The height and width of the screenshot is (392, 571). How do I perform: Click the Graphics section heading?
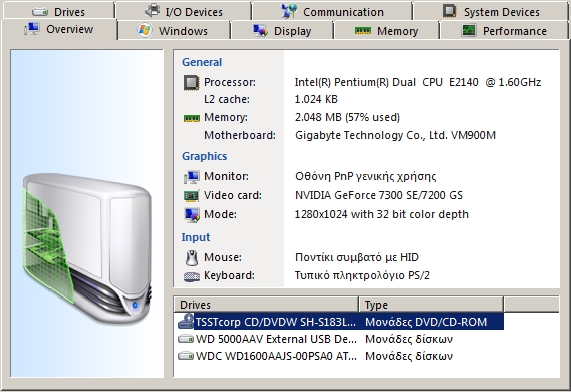click(x=205, y=156)
